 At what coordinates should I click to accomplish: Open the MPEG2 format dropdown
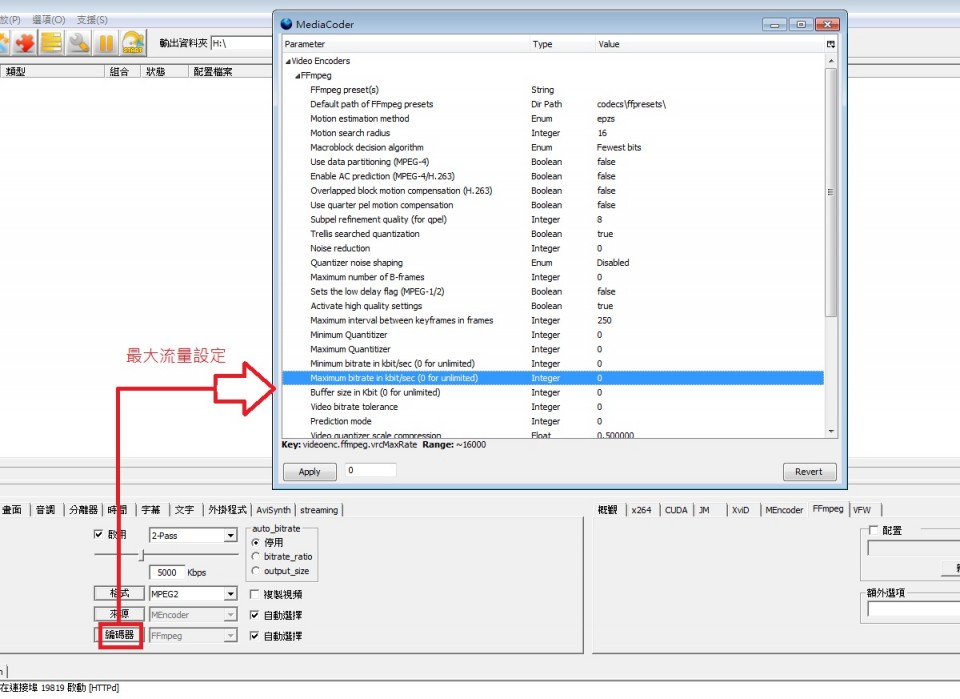(230, 594)
